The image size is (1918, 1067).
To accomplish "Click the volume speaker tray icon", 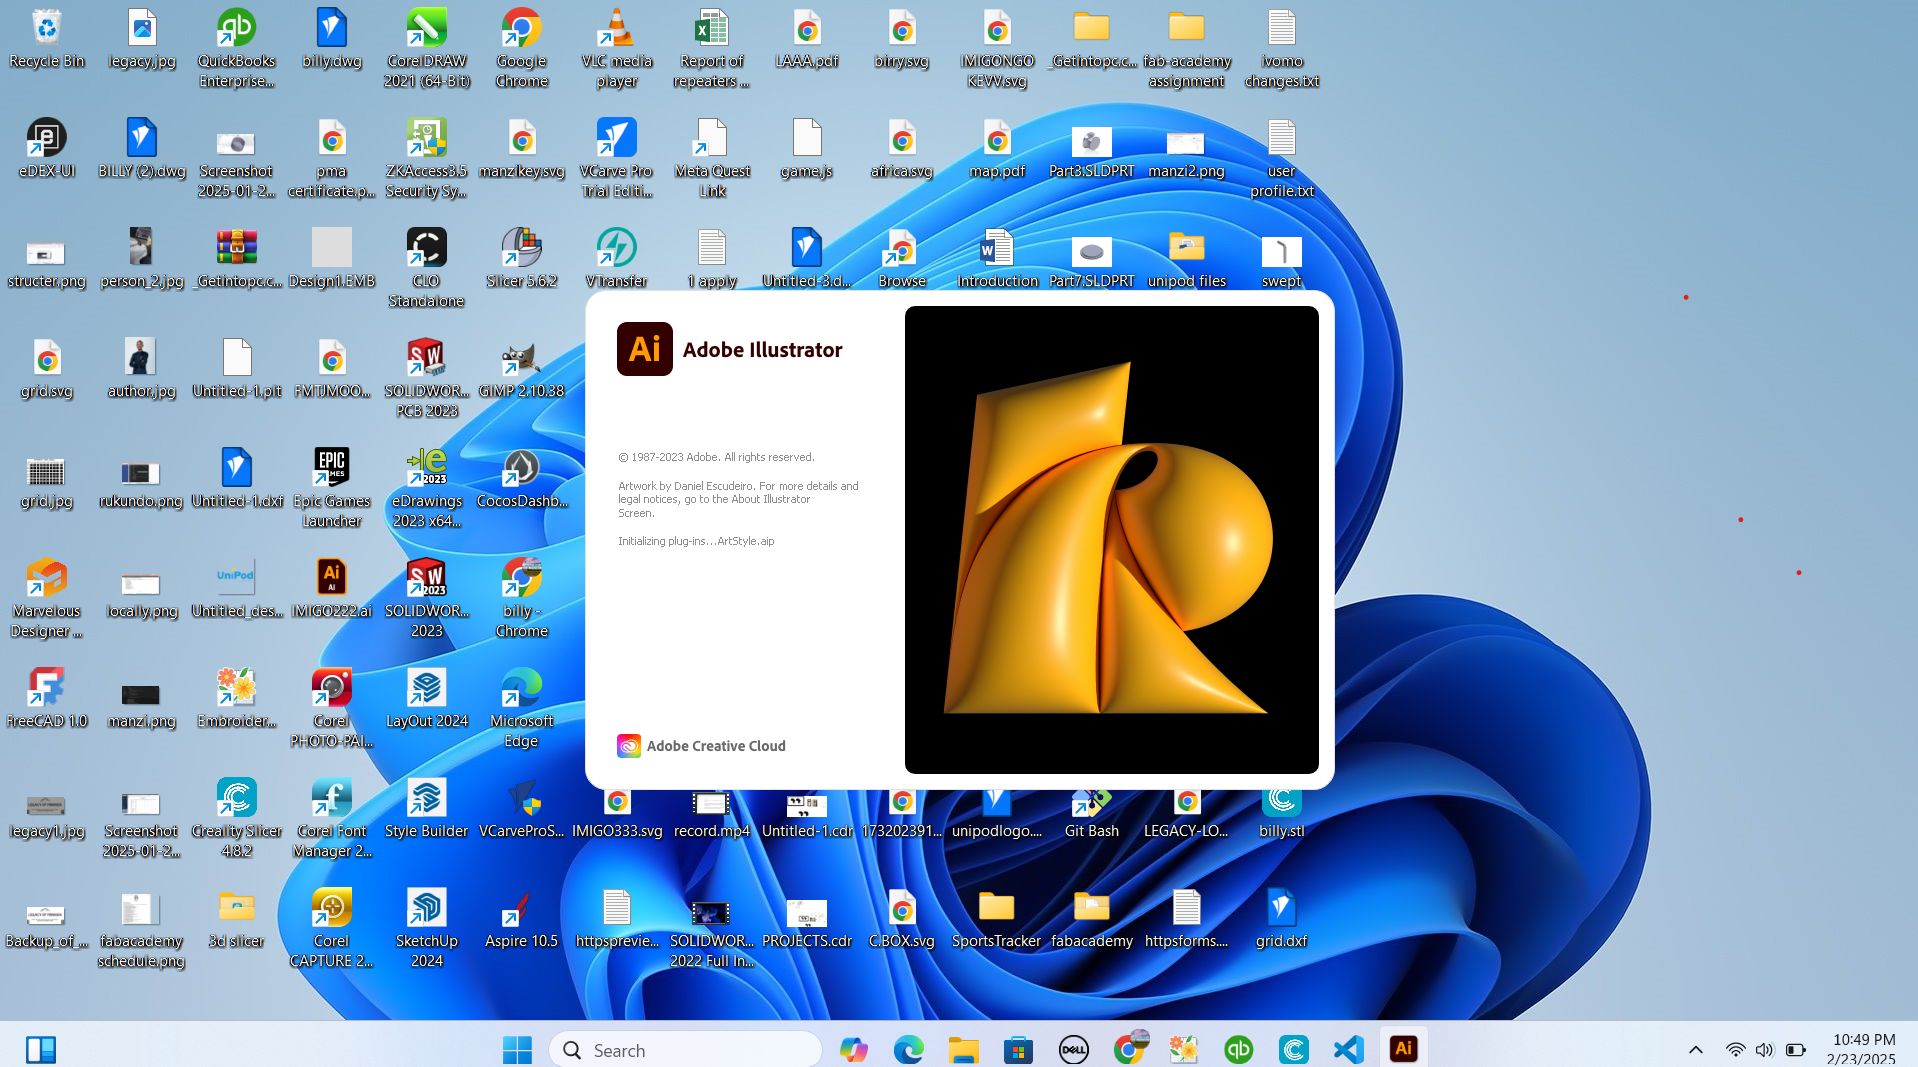I will (x=1764, y=1050).
